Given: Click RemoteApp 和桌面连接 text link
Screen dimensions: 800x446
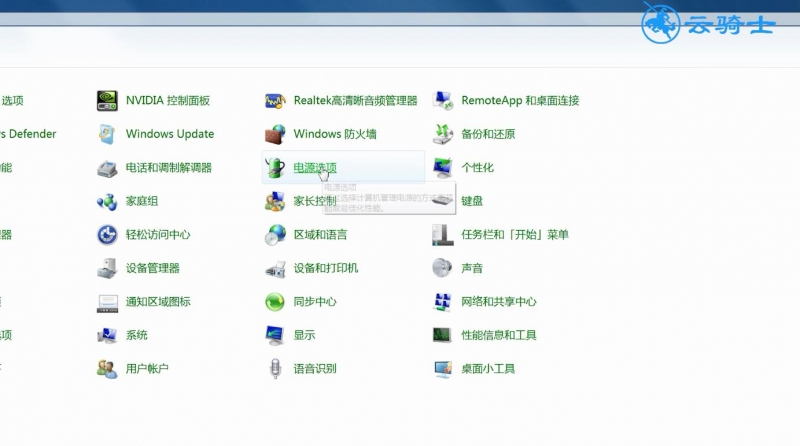Looking at the screenshot, I should [520, 101].
